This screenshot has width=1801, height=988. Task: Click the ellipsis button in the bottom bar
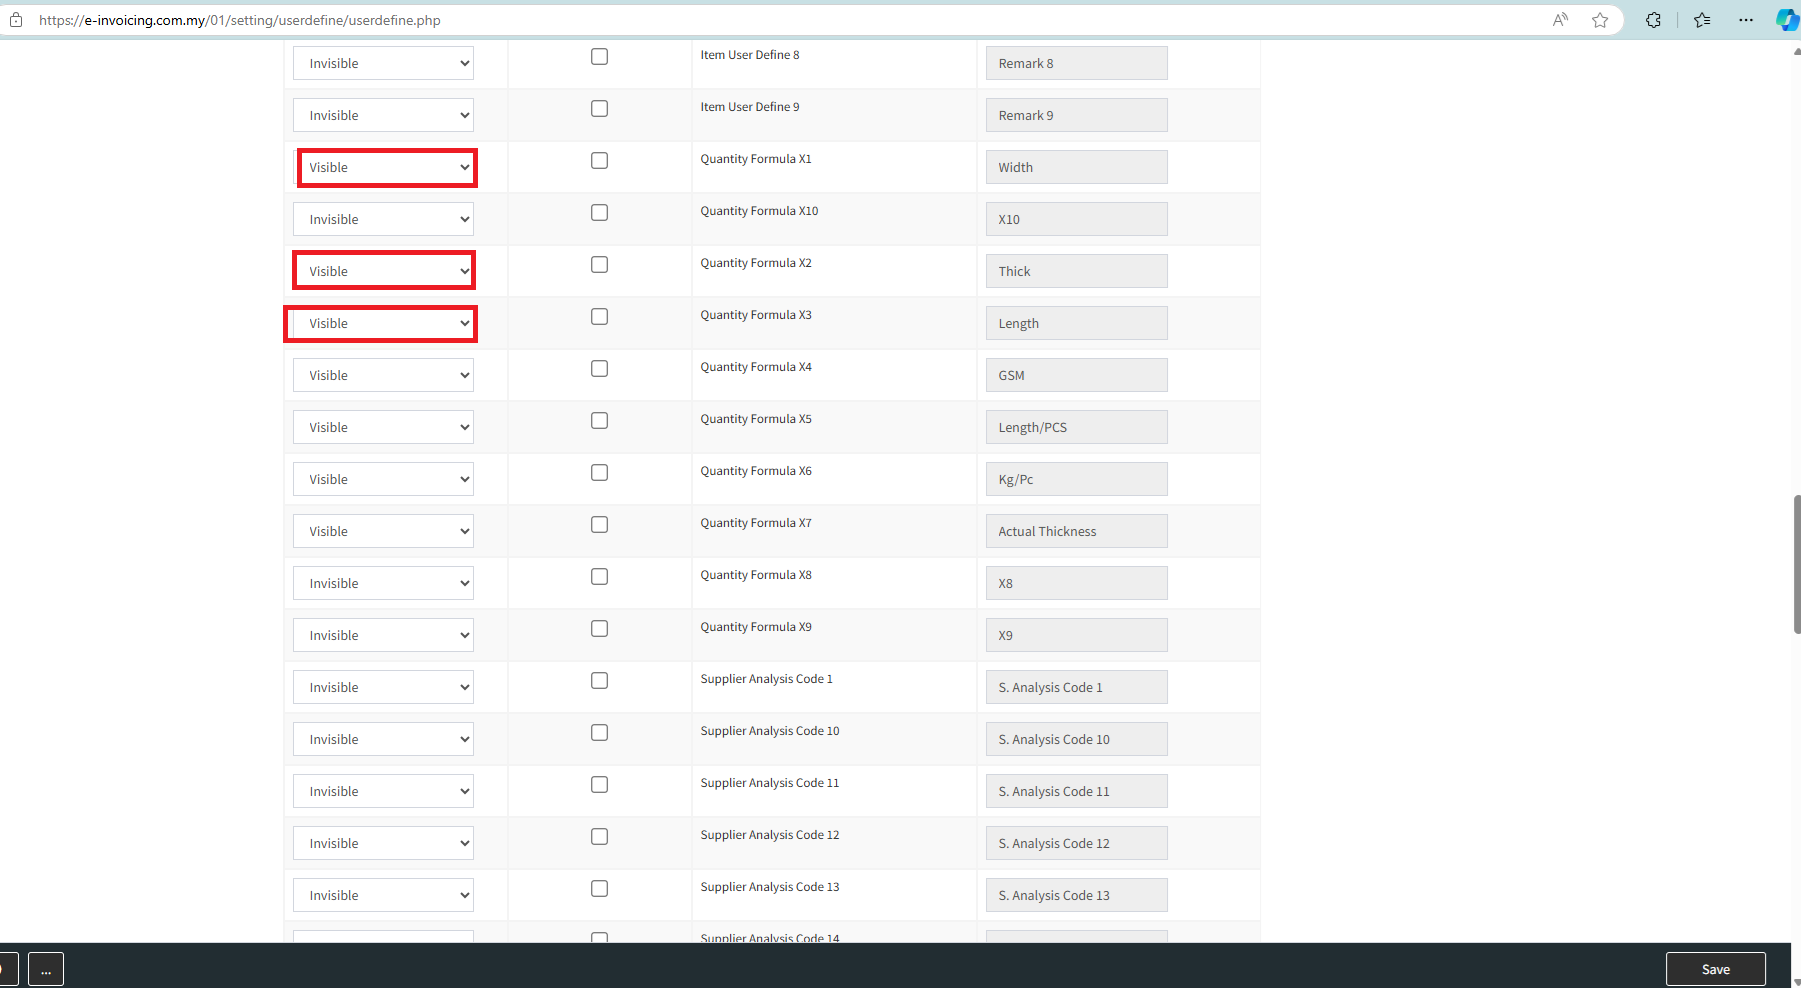point(46,969)
